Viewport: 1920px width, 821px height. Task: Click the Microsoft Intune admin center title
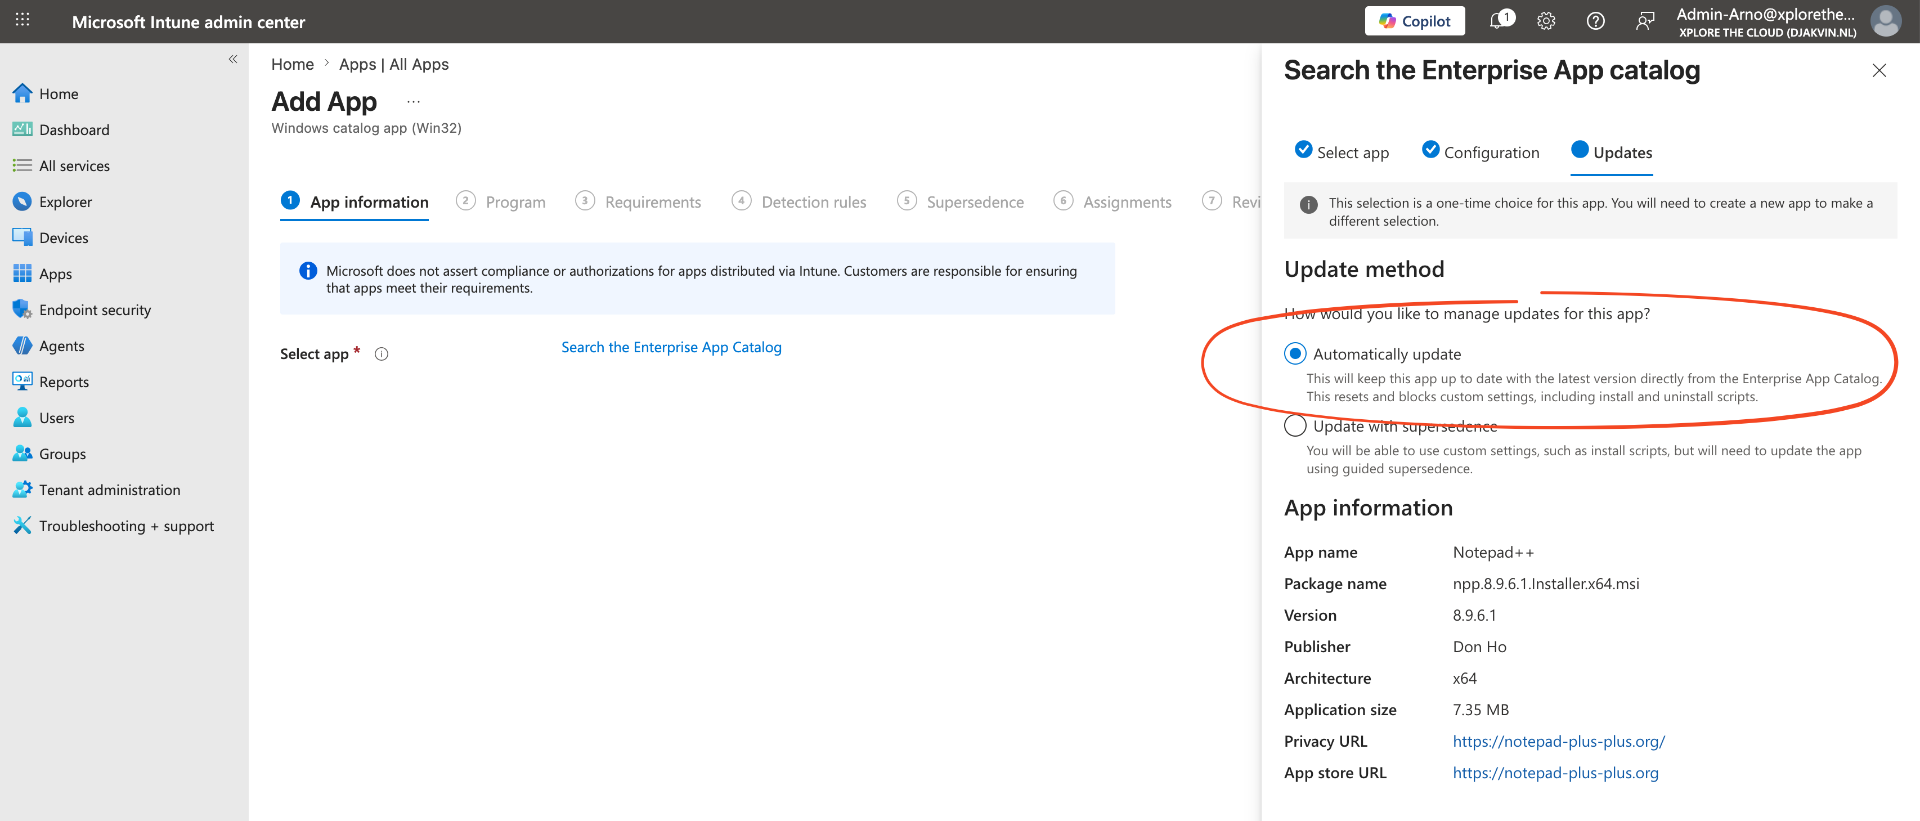coord(188,22)
